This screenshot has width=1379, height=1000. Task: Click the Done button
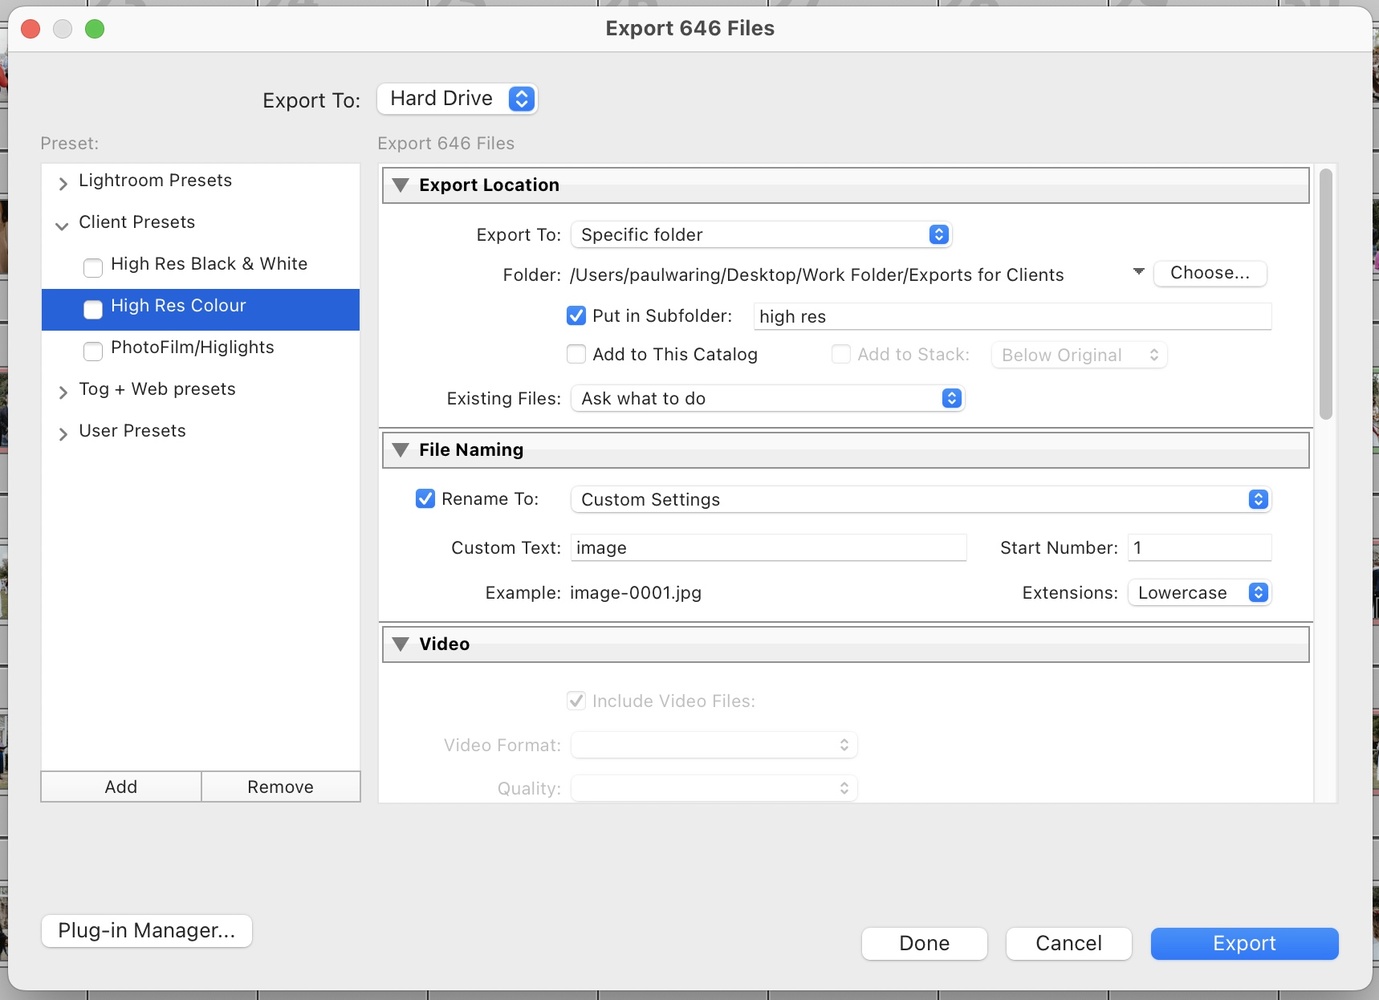pos(924,944)
